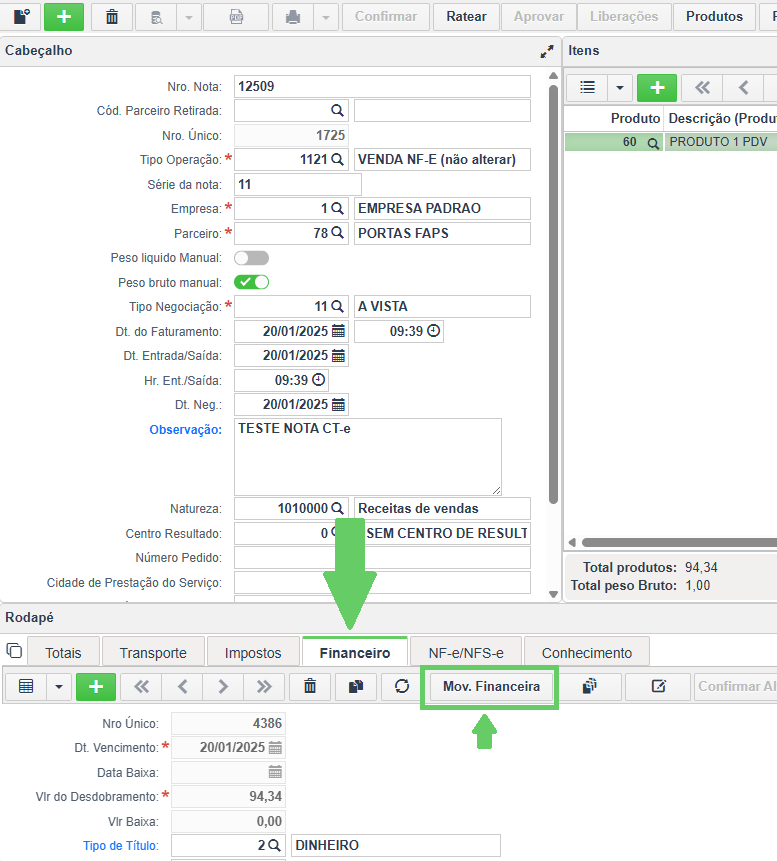Click the trash delete icon in top toolbar

[x=111, y=16]
